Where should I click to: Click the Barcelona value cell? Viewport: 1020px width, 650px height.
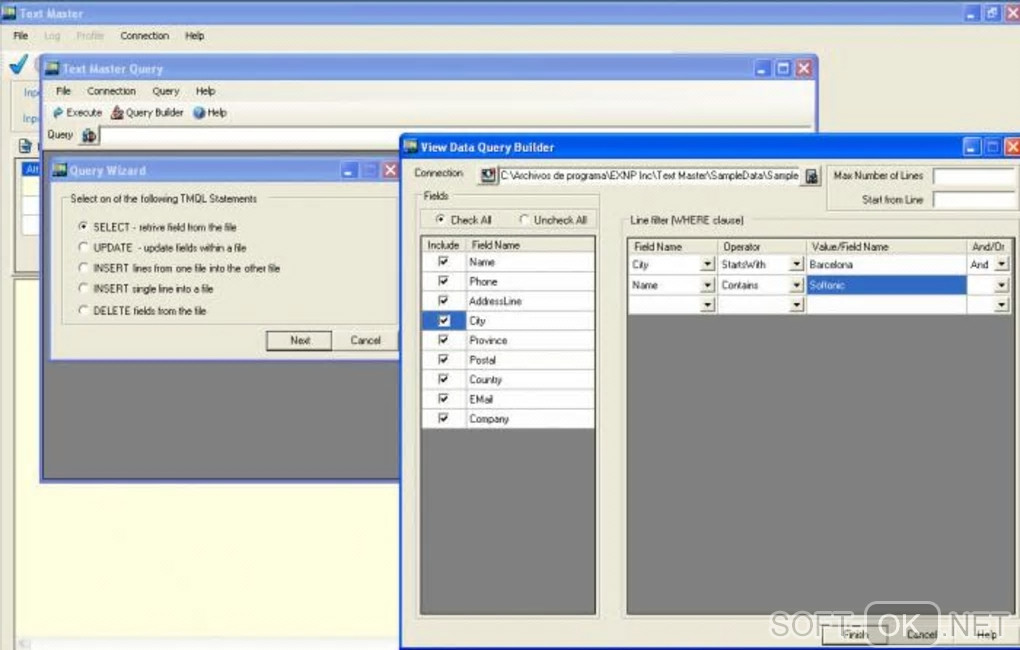tap(886, 264)
